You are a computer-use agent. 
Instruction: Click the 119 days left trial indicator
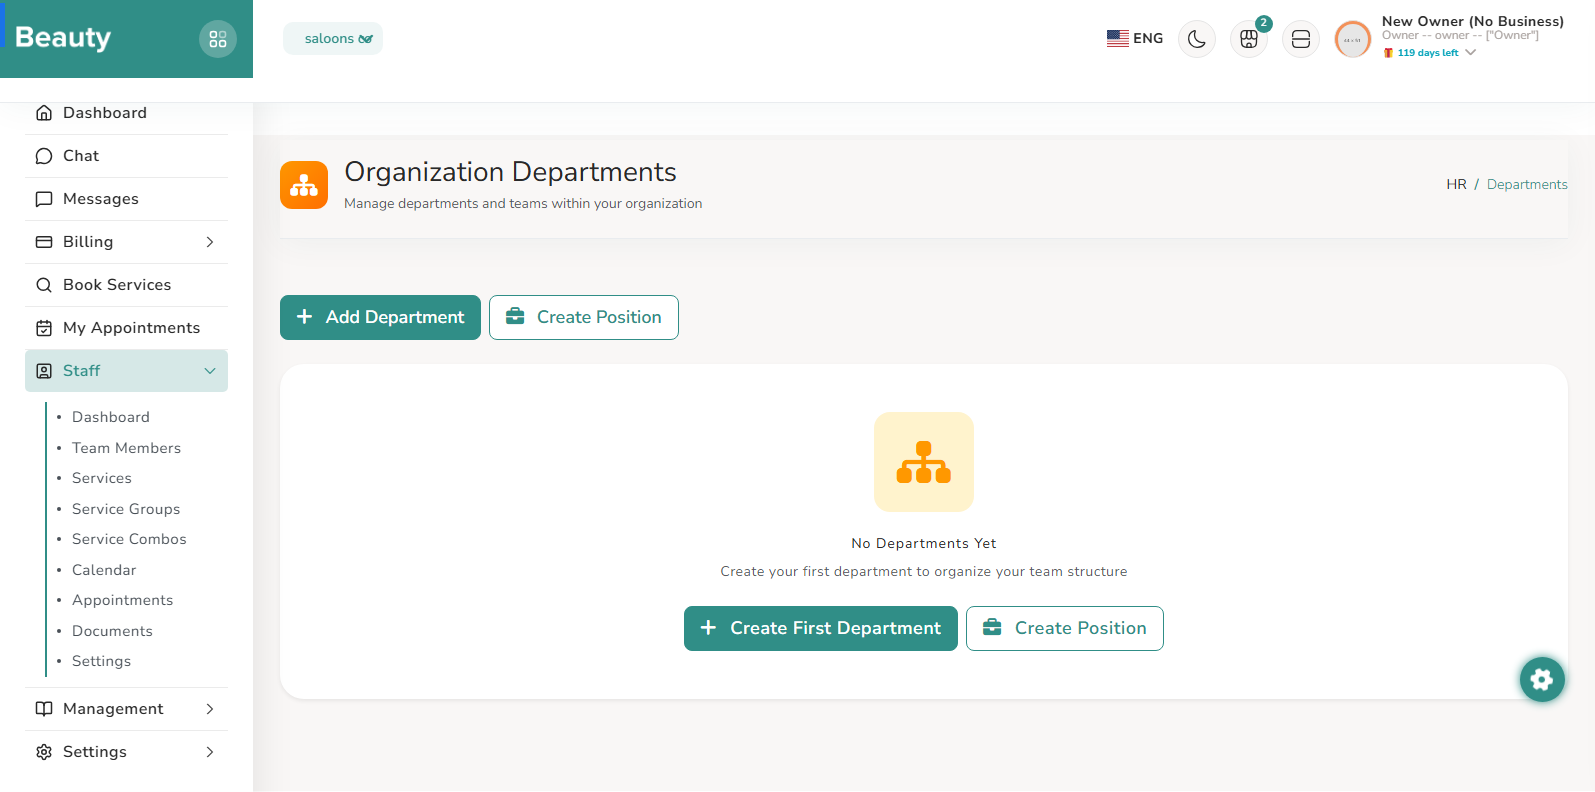(x=1428, y=53)
